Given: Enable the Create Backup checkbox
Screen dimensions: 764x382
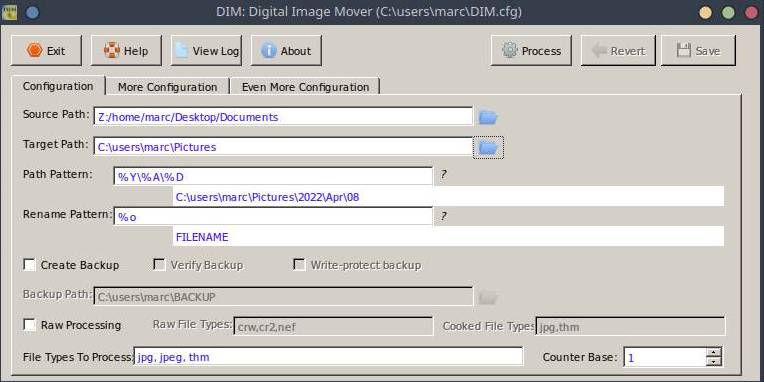Looking at the screenshot, I should (30, 265).
